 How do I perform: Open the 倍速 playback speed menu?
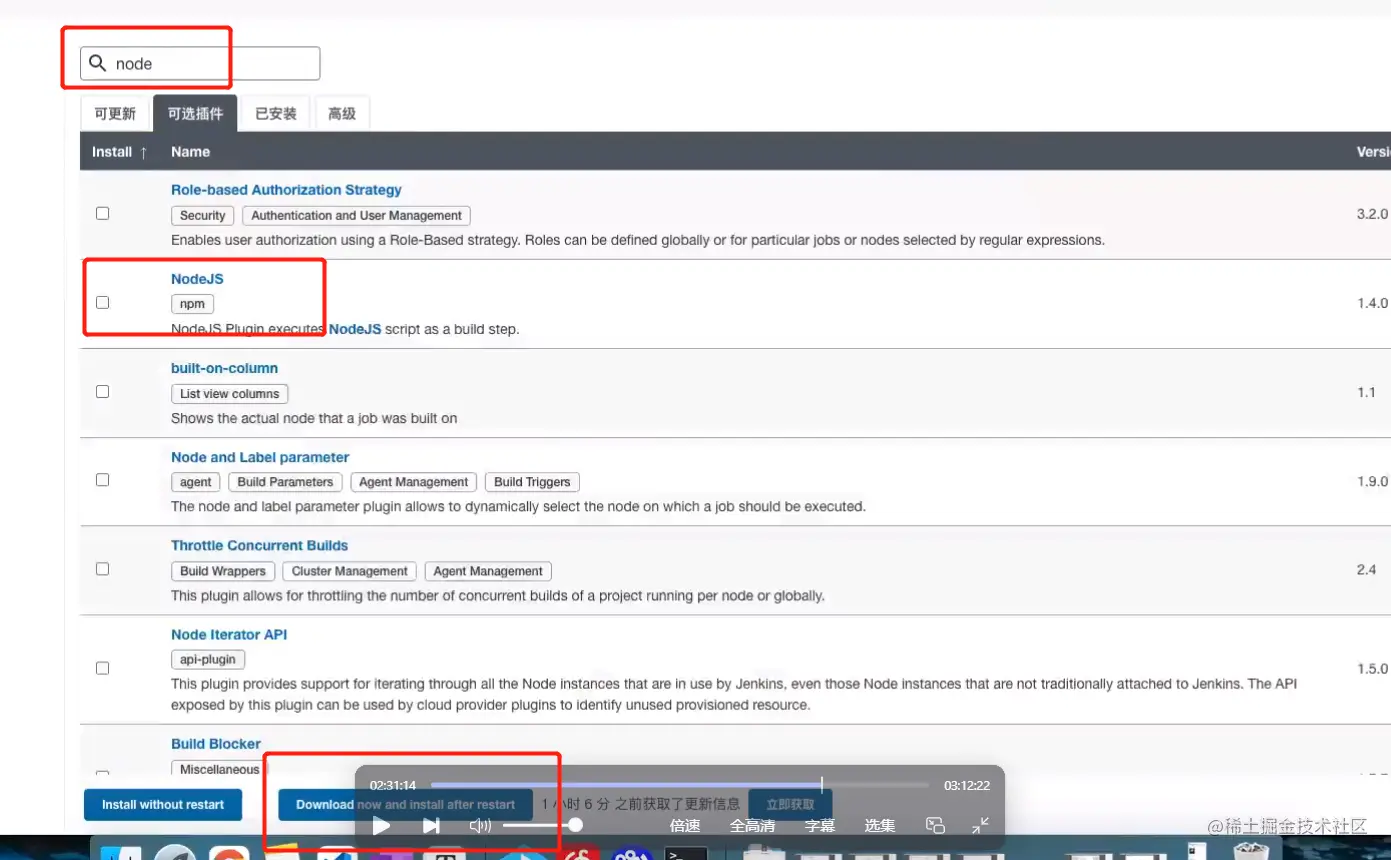pos(685,826)
